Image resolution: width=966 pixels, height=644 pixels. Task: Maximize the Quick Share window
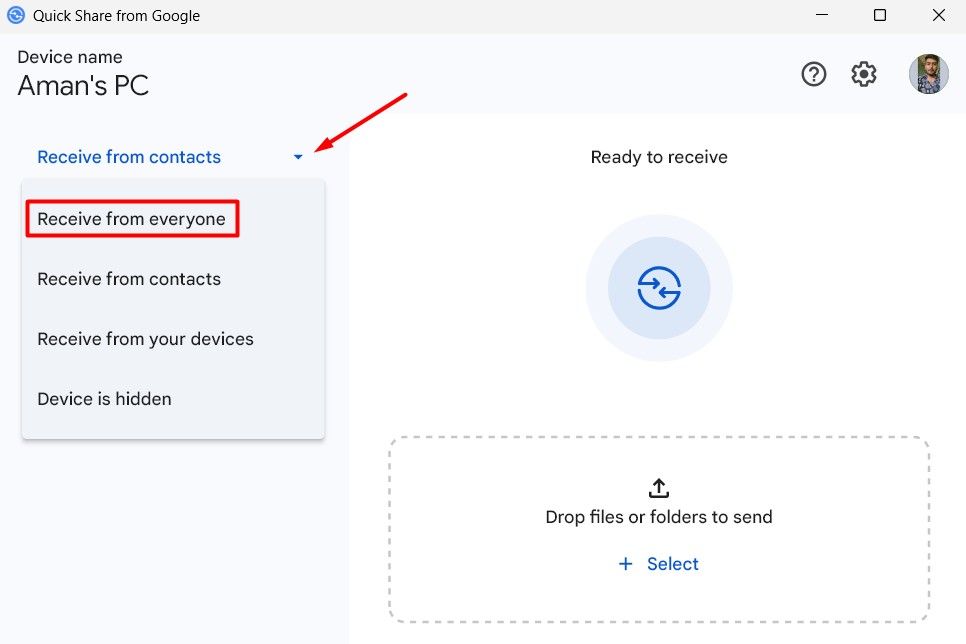pos(880,15)
